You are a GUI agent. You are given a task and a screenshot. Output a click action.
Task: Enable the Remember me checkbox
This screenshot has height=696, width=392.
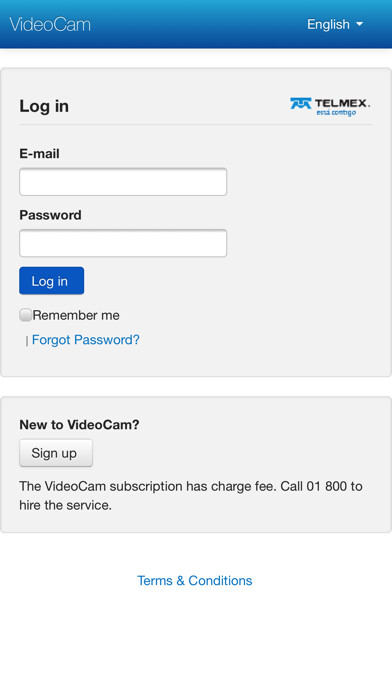point(26,315)
